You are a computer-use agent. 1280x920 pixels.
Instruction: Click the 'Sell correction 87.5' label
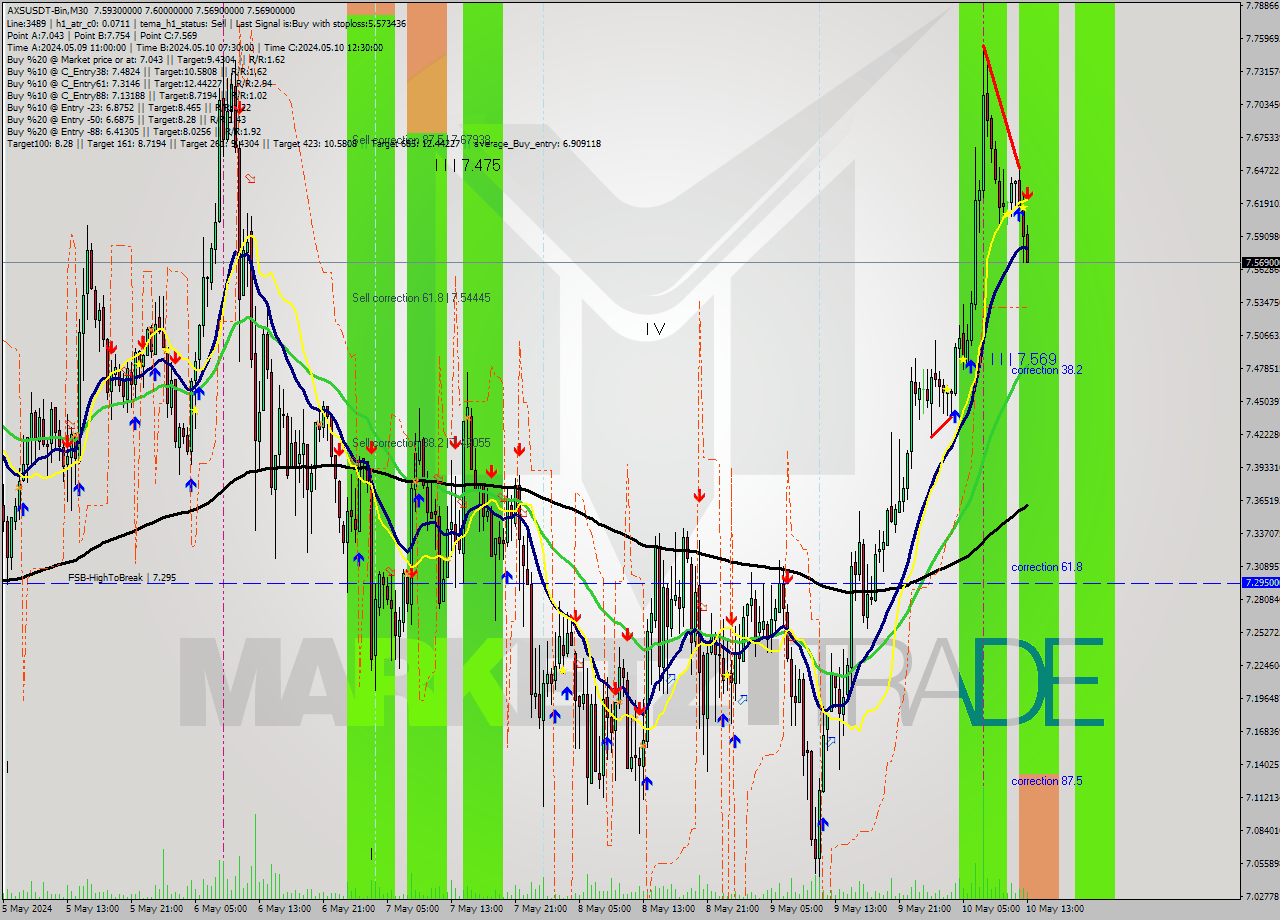click(421, 139)
